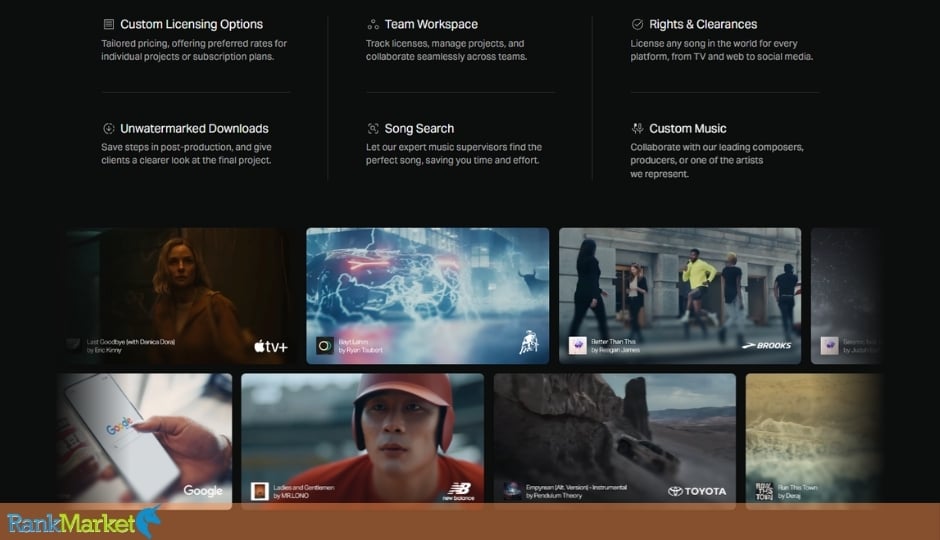940x540 pixels.
Task: Open the Song Search heading
Action: [419, 128]
